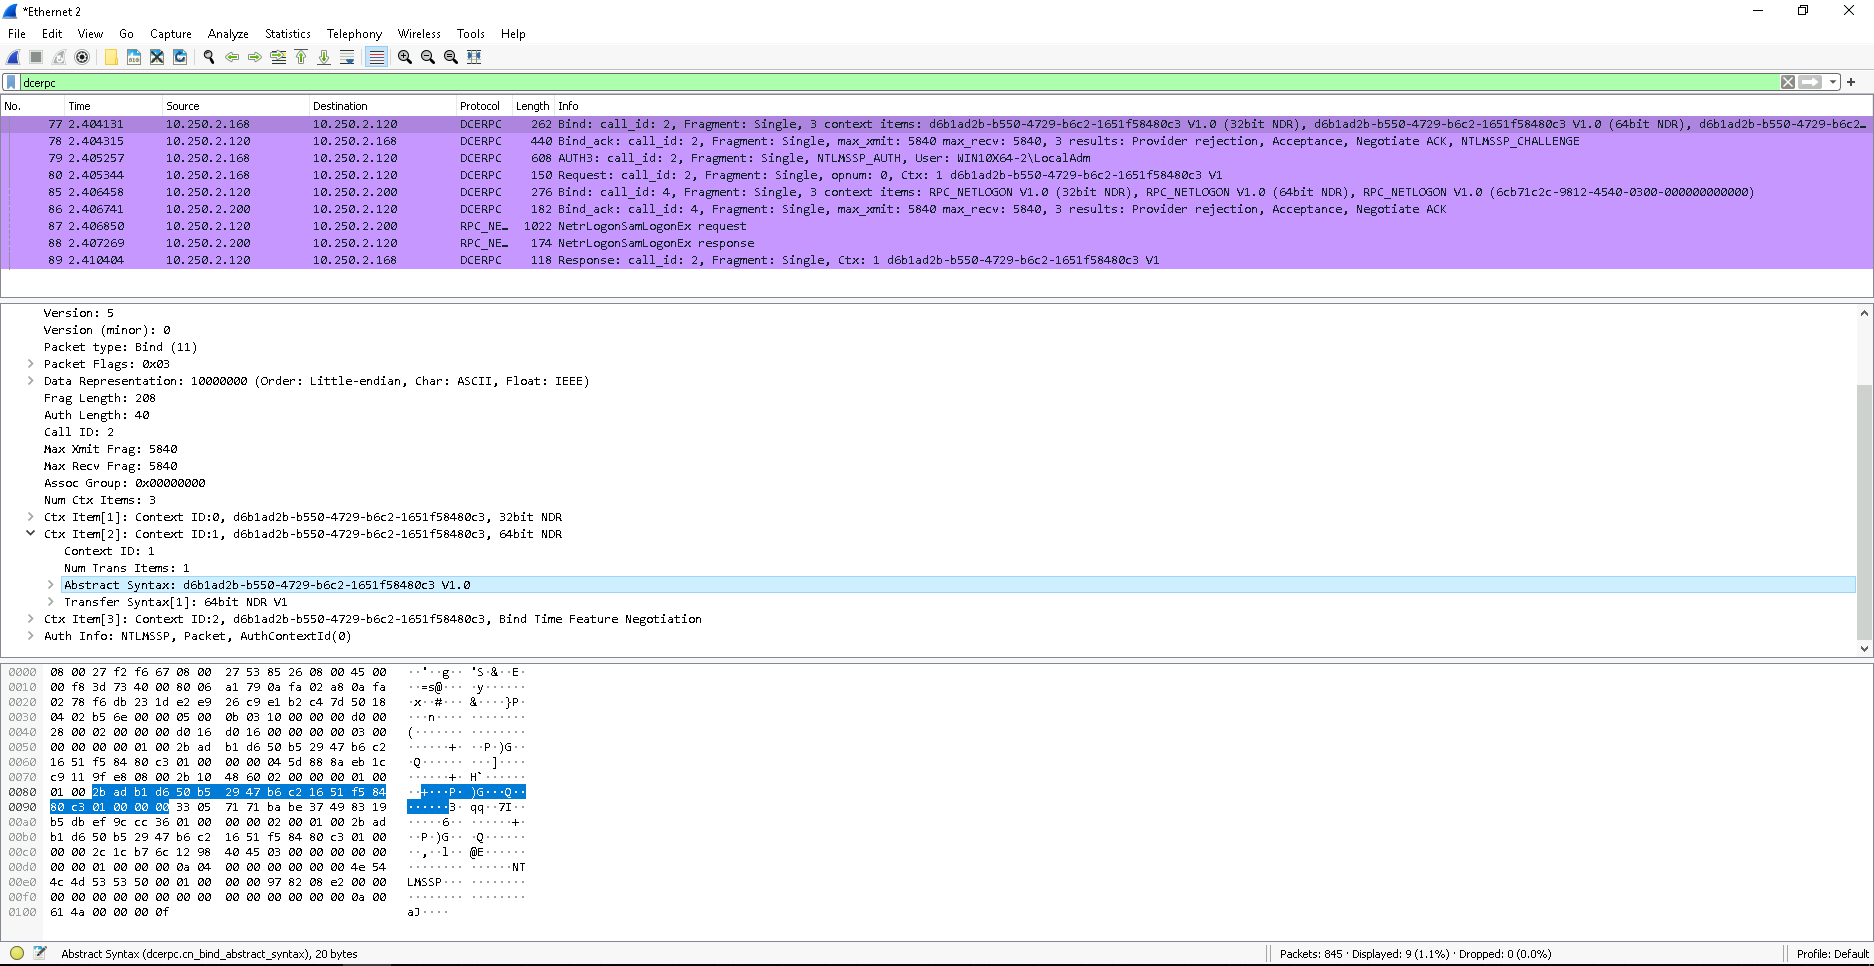Open the Telephony menu
Image resolution: width=1874 pixels, height=966 pixels.
[354, 33]
